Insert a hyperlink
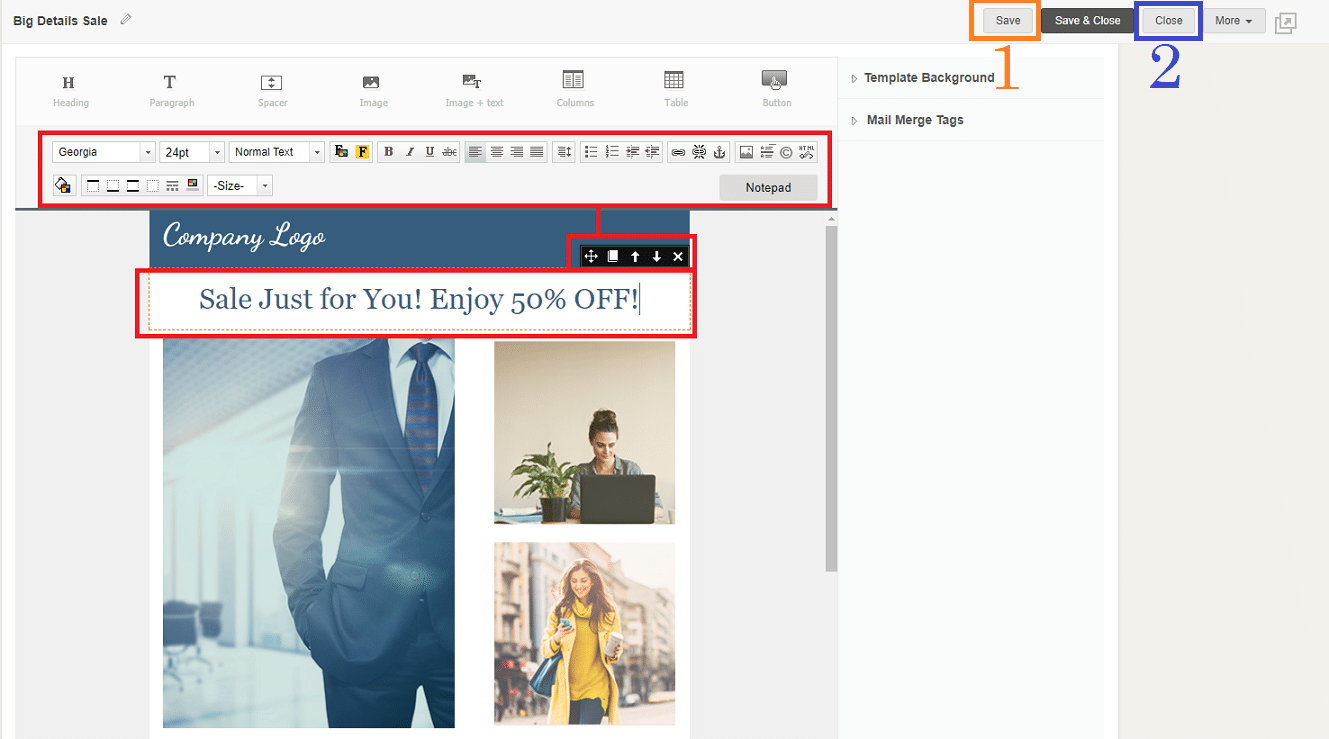Screen dimensions: 1329x739 point(678,152)
